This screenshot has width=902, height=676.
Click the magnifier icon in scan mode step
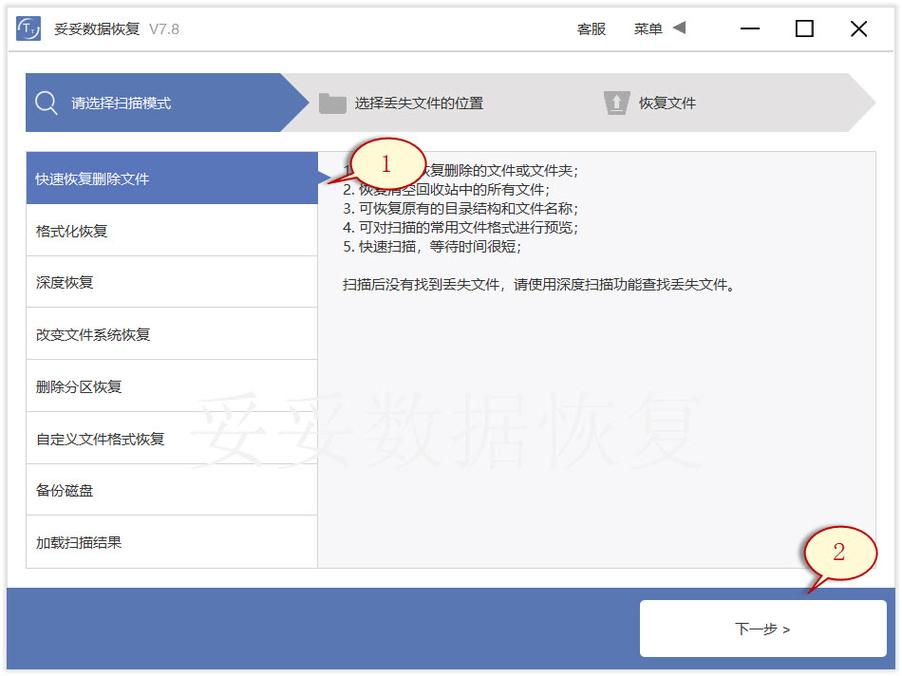pos(45,103)
